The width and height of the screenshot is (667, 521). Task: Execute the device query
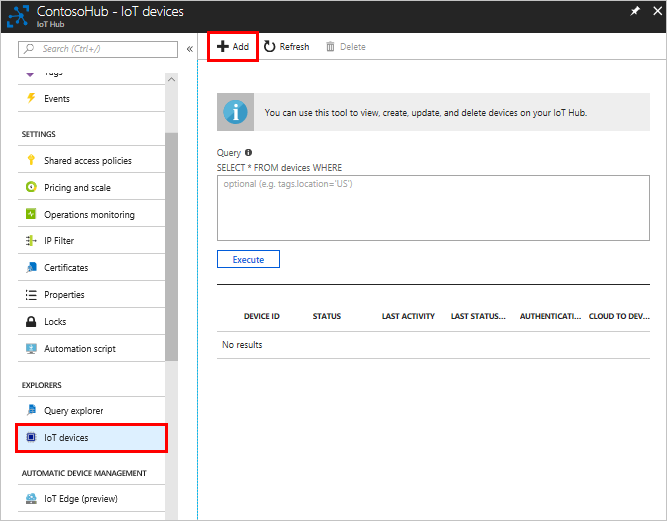click(248, 259)
